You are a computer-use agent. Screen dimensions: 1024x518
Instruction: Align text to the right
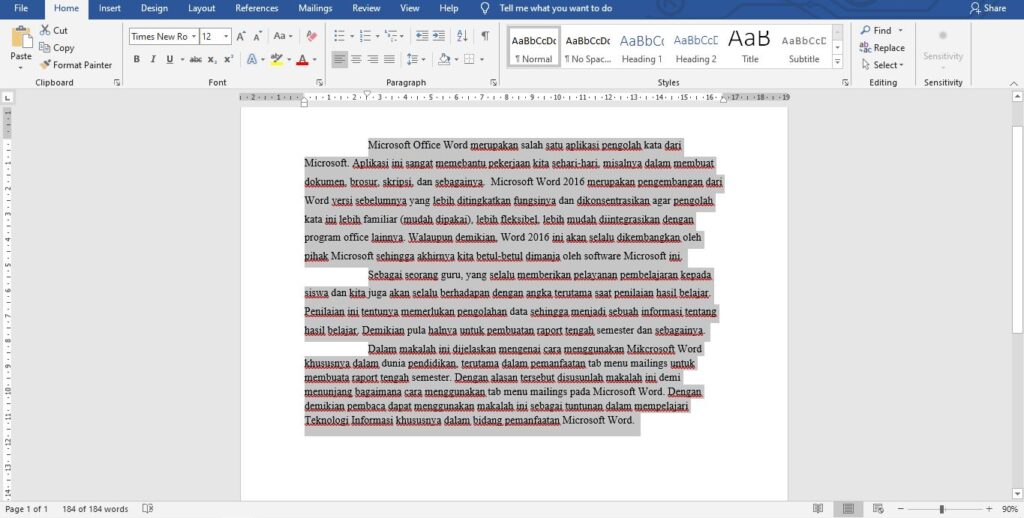372,59
